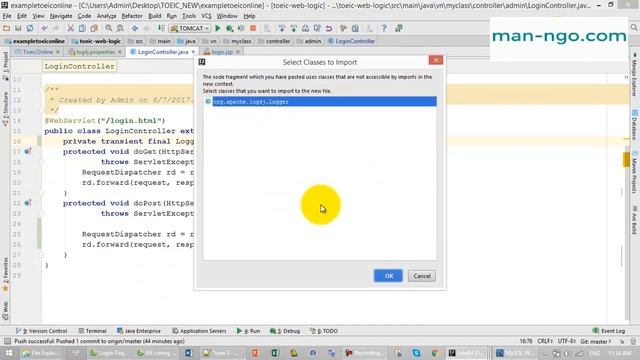This screenshot has height=360, width=640.
Task: Open the Application Servers tool window
Action: coord(199,331)
